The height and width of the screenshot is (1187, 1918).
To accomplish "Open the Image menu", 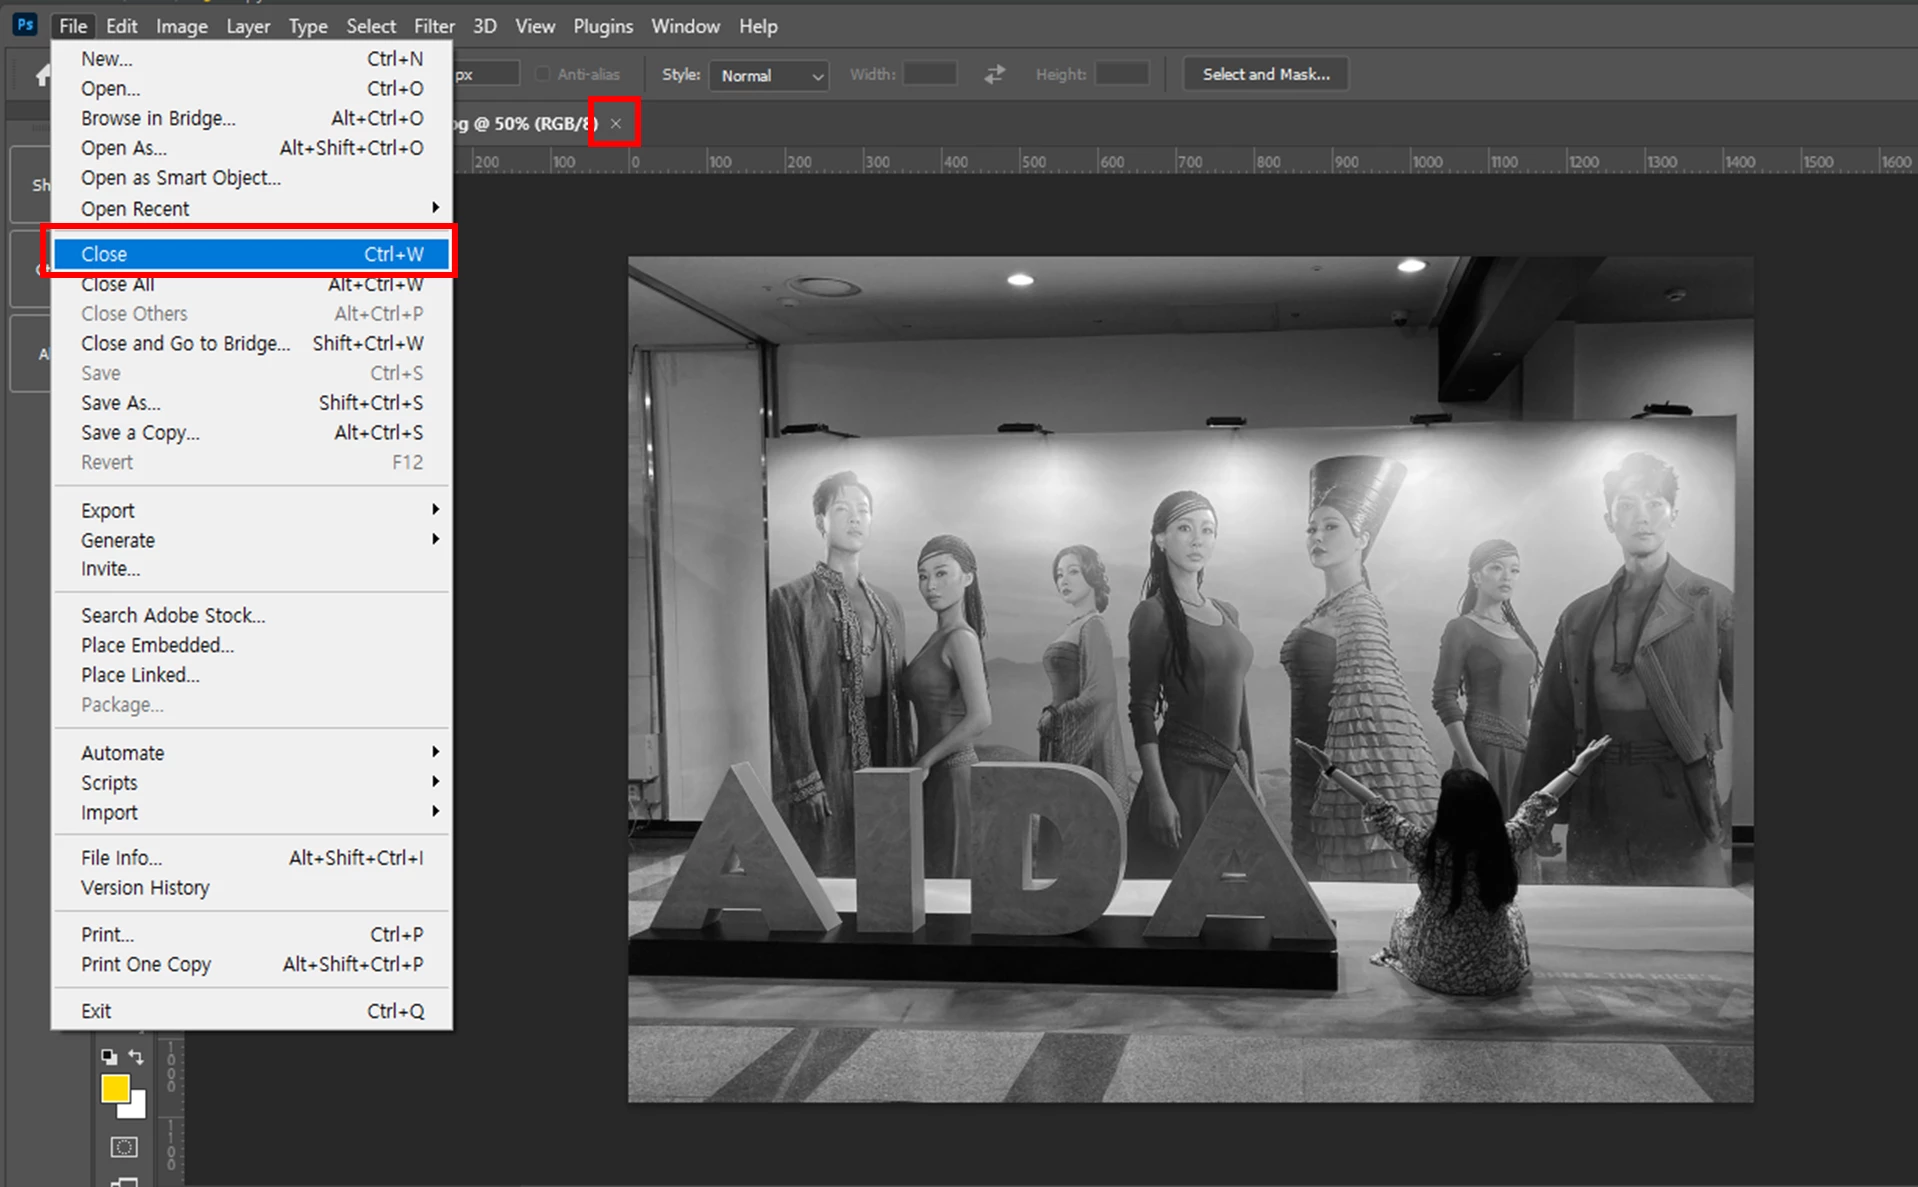I will click(182, 26).
